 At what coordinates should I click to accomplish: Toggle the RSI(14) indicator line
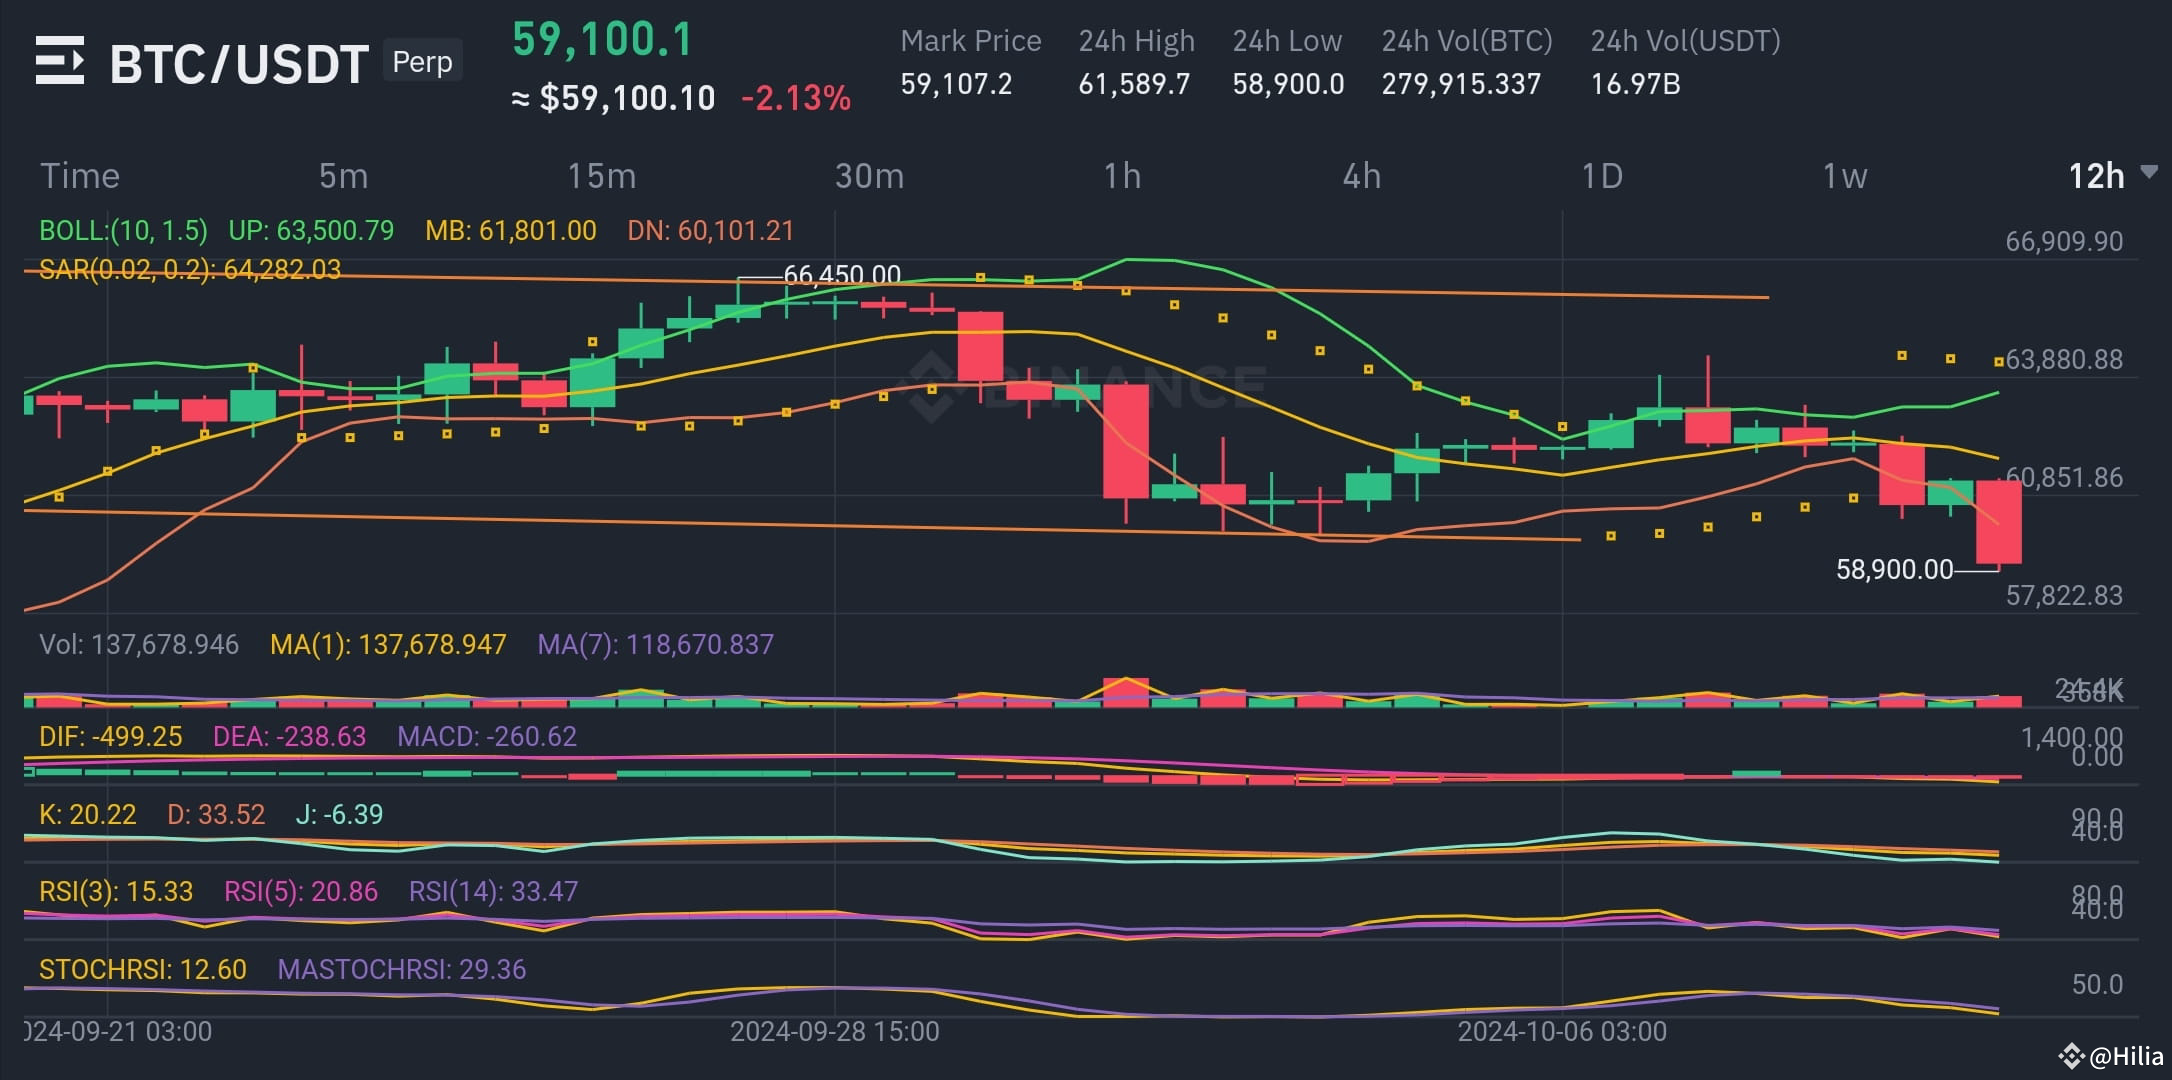[493, 891]
